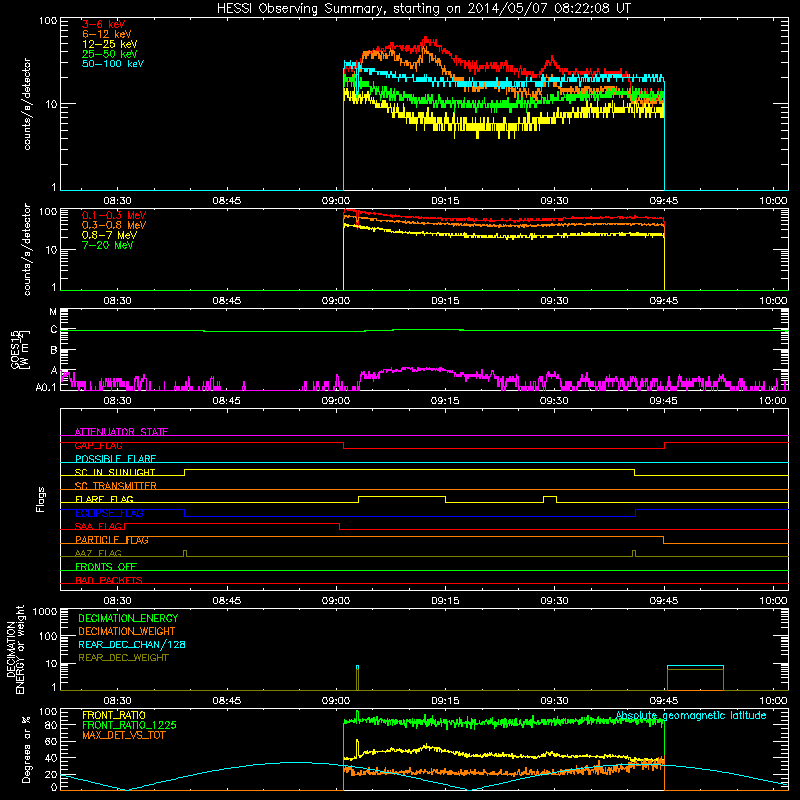Image resolution: width=800 pixels, height=800 pixels.
Task: Select the DECIMATION_ENERGY legend label
Action: (x=128, y=618)
